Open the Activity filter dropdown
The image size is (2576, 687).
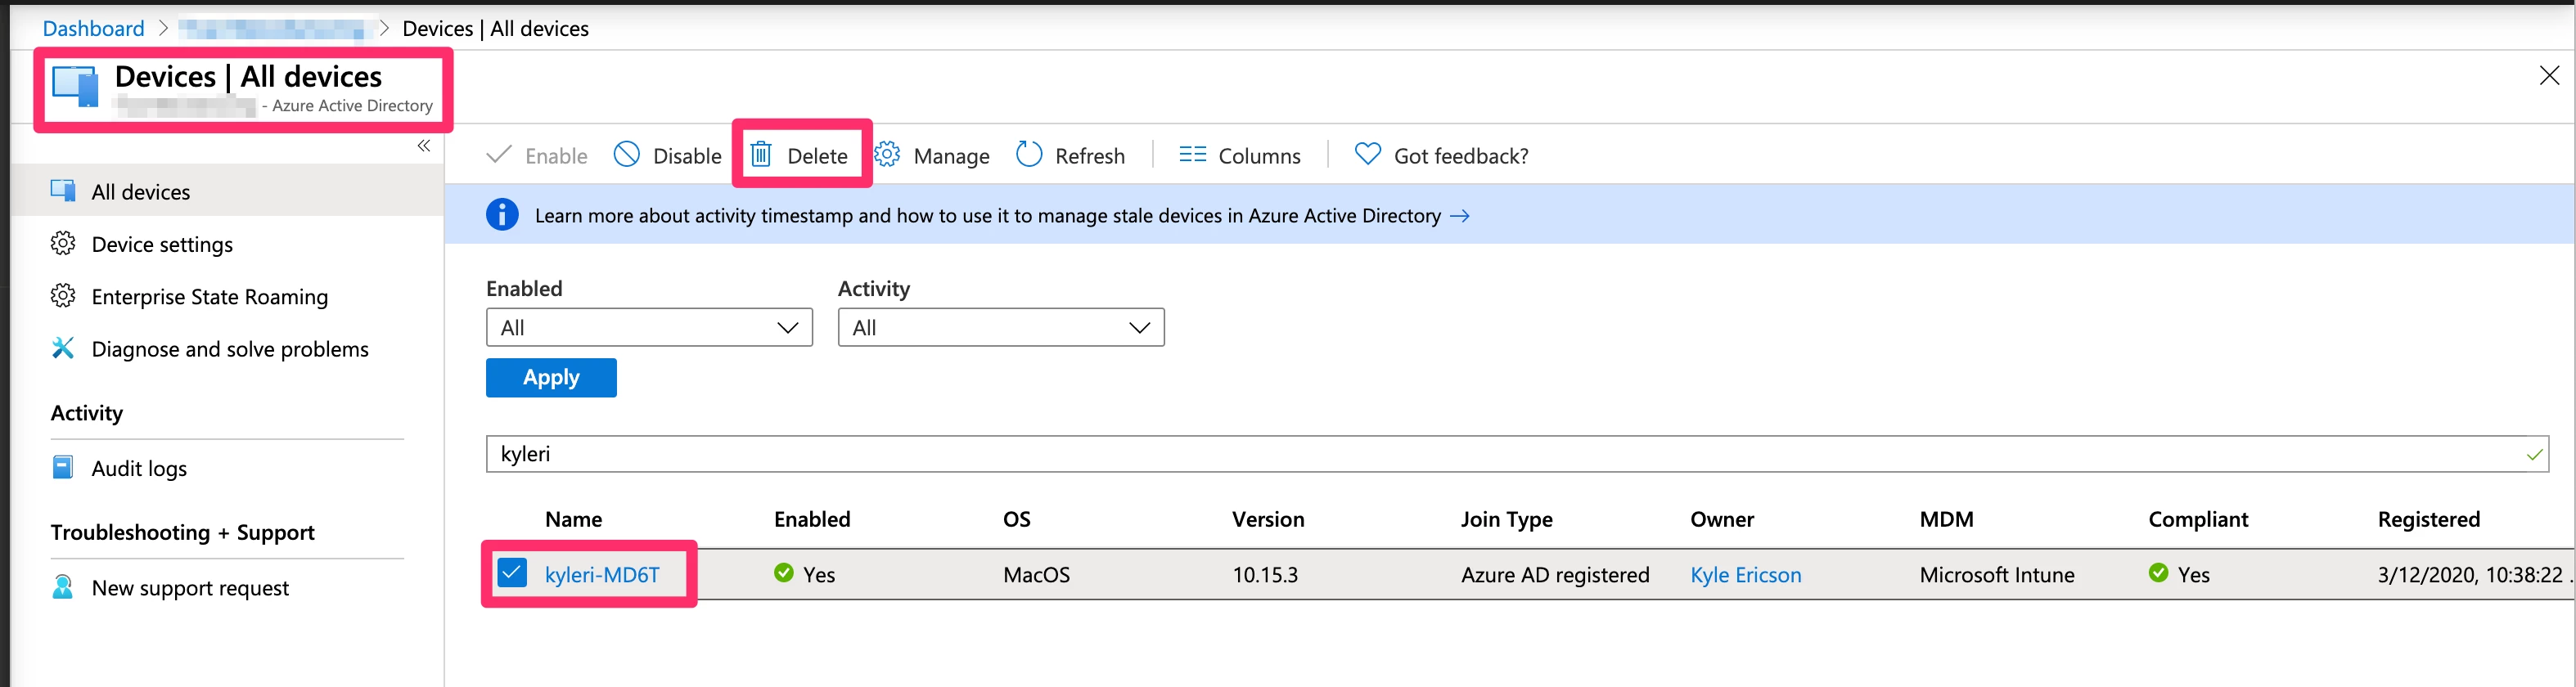point(1001,327)
